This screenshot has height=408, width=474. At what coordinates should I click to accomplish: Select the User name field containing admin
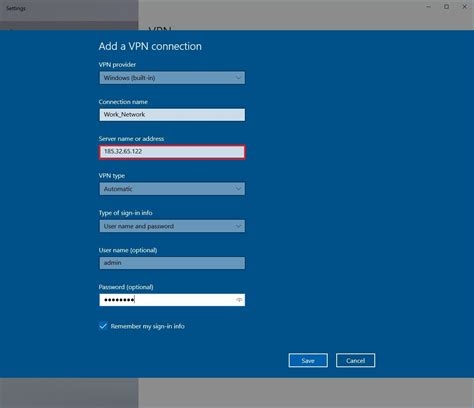pos(172,263)
